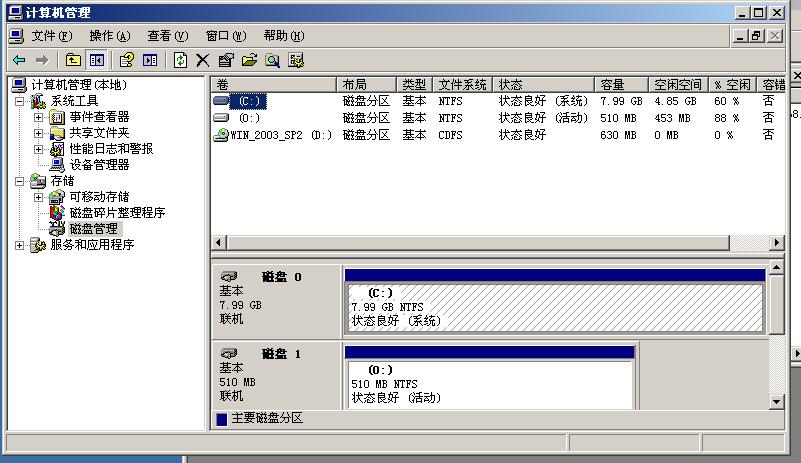This screenshot has height=463, width=801.
Task: Open the Properties toolbar icon
Action: pyautogui.click(x=225, y=60)
